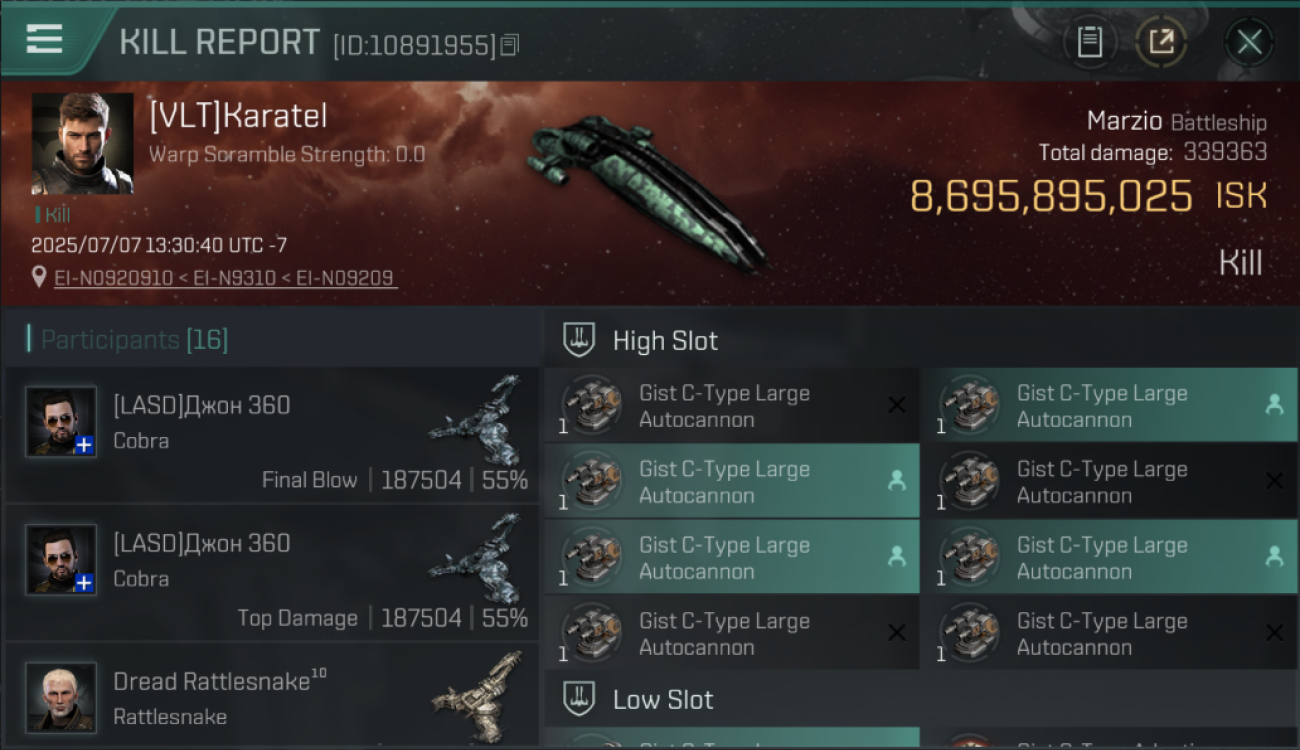1300x750 pixels.
Task: Click Dread Rattlesnake pilot portrait
Action: coord(61,697)
